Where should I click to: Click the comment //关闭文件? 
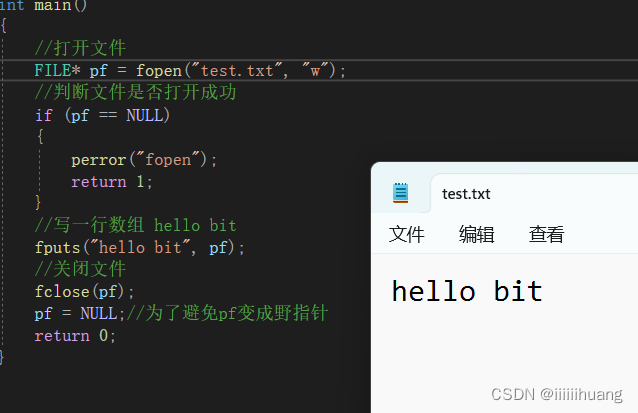click(80, 269)
